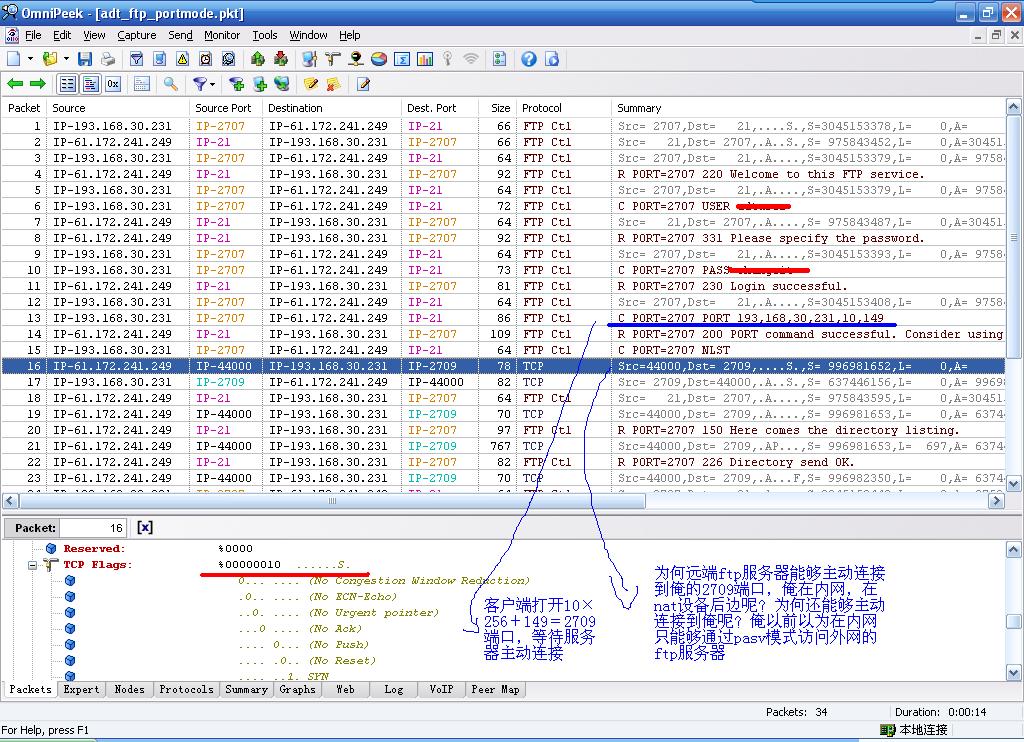Viewport: 1024px width, 742px height.
Task: Open the filter settings icon
Action: click(137, 60)
